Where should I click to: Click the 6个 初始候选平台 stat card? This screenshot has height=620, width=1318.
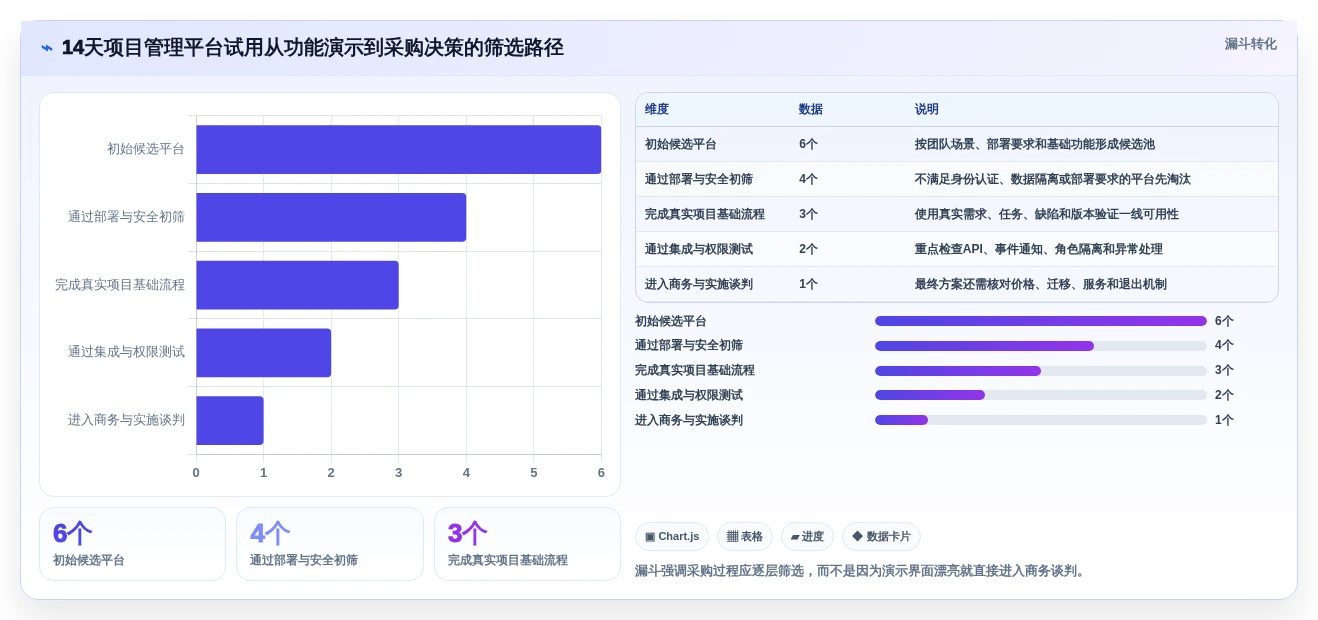pyautogui.click(x=132, y=544)
